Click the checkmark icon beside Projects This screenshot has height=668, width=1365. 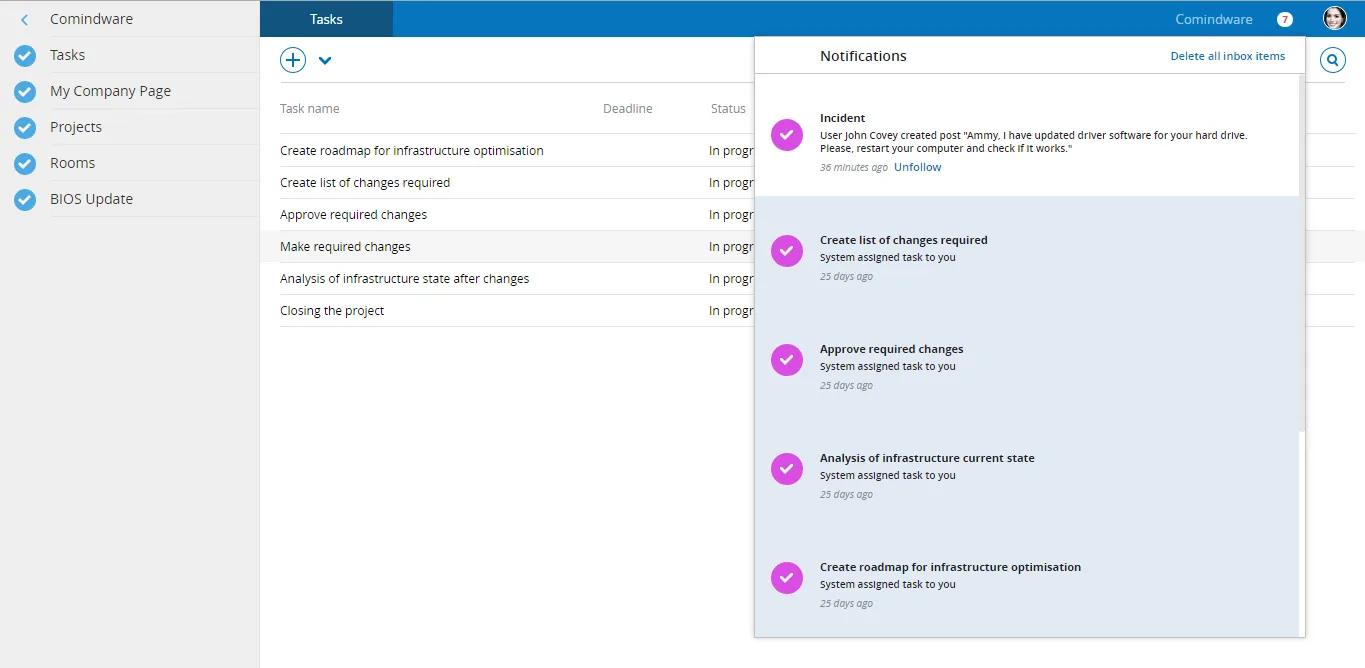tap(25, 127)
